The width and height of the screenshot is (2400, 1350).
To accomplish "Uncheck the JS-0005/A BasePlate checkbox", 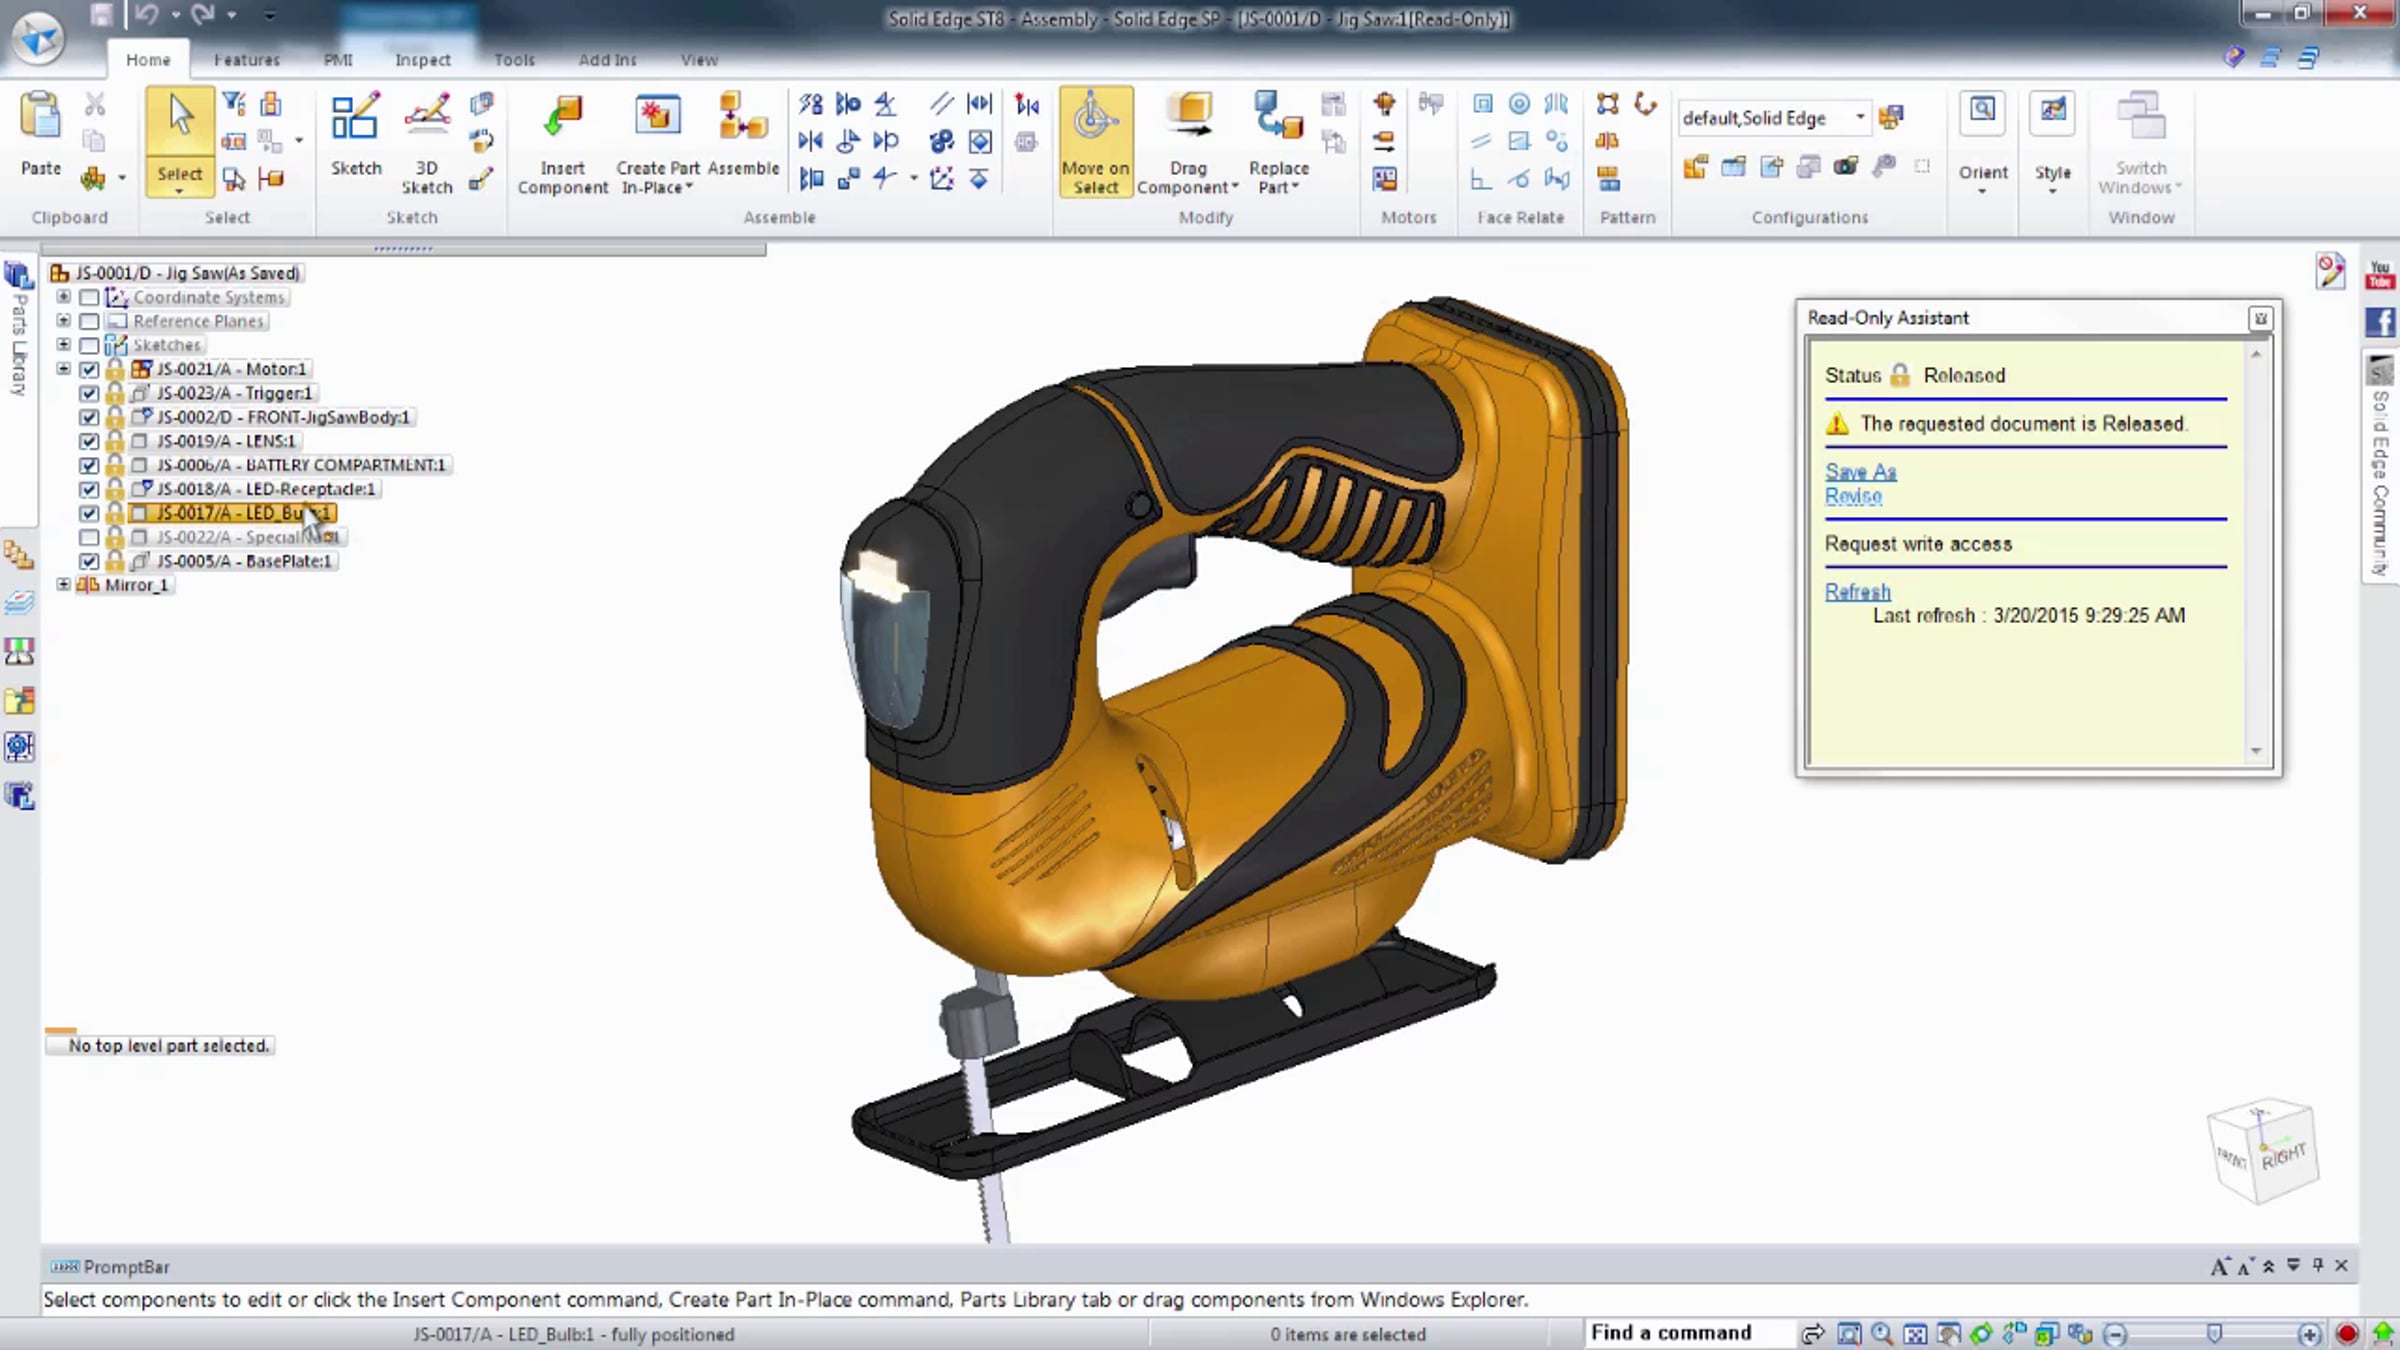I will [89, 561].
